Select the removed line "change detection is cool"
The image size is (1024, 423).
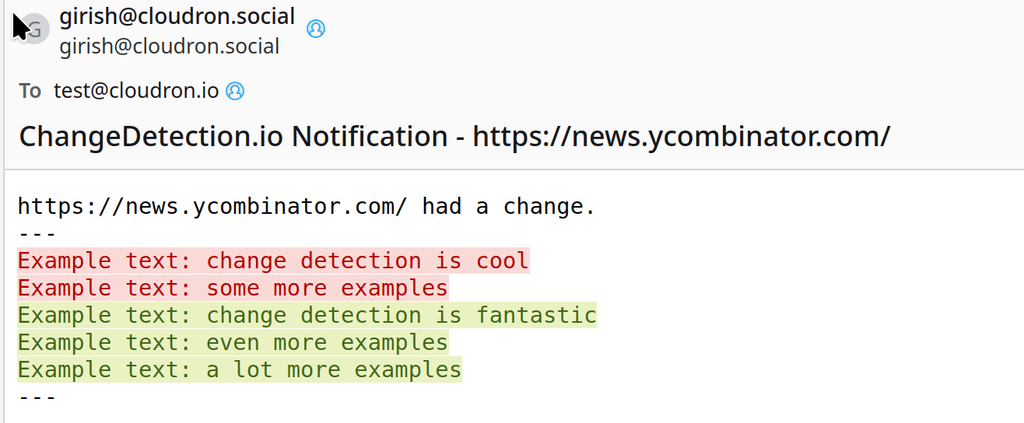272,261
